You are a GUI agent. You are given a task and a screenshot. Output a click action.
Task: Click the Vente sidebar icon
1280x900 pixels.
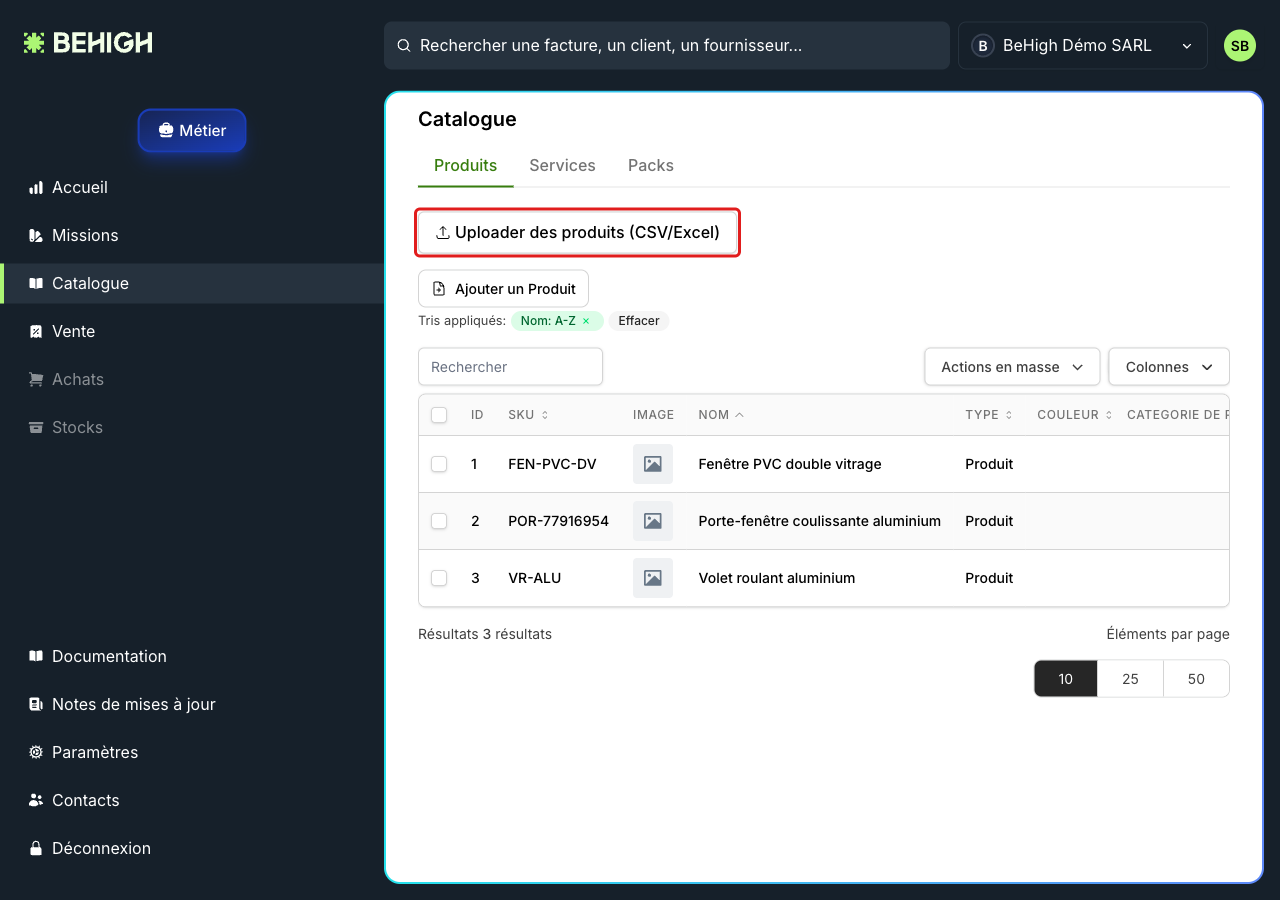pos(36,332)
